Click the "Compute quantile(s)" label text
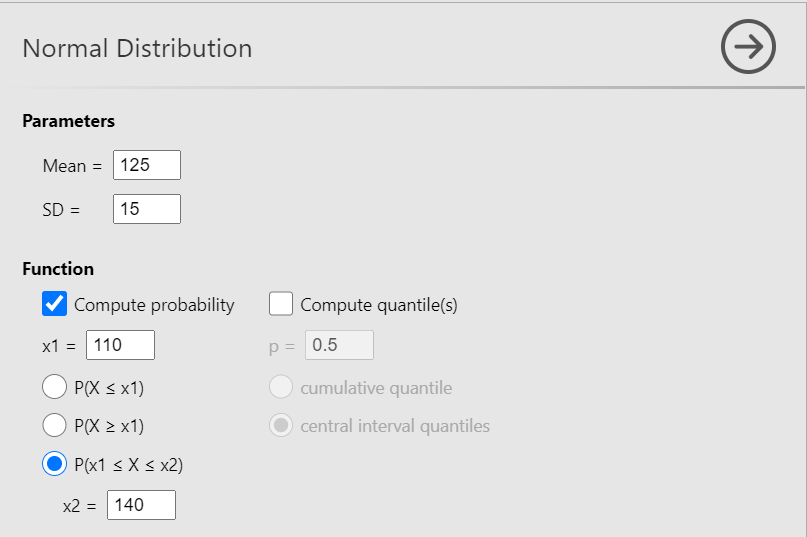Screen dimensions: 807x537 (379, 305)
